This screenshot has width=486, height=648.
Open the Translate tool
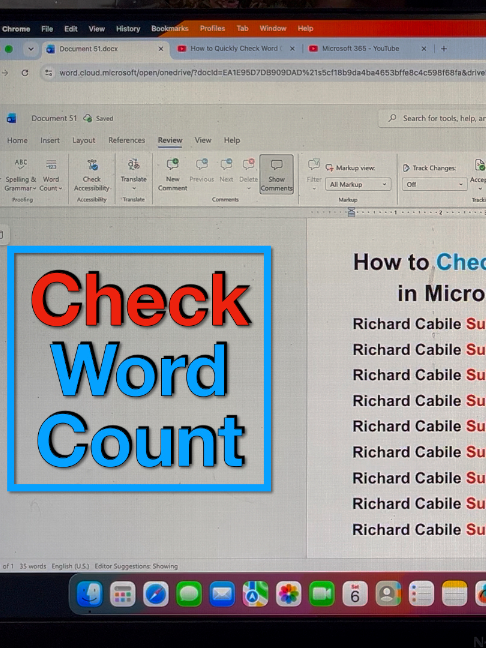(133, 175)
